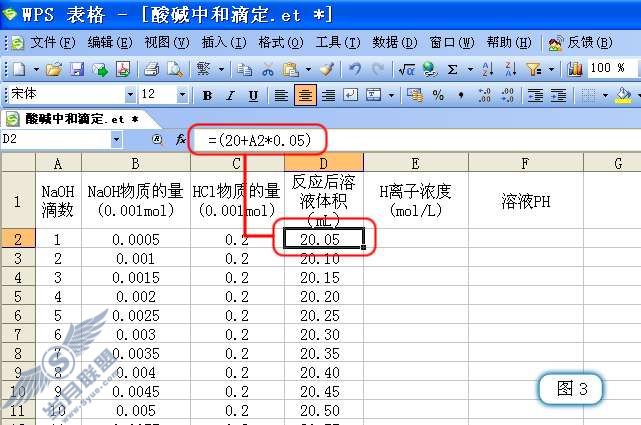Expand the borders dropdown arrow

[605, 96]
